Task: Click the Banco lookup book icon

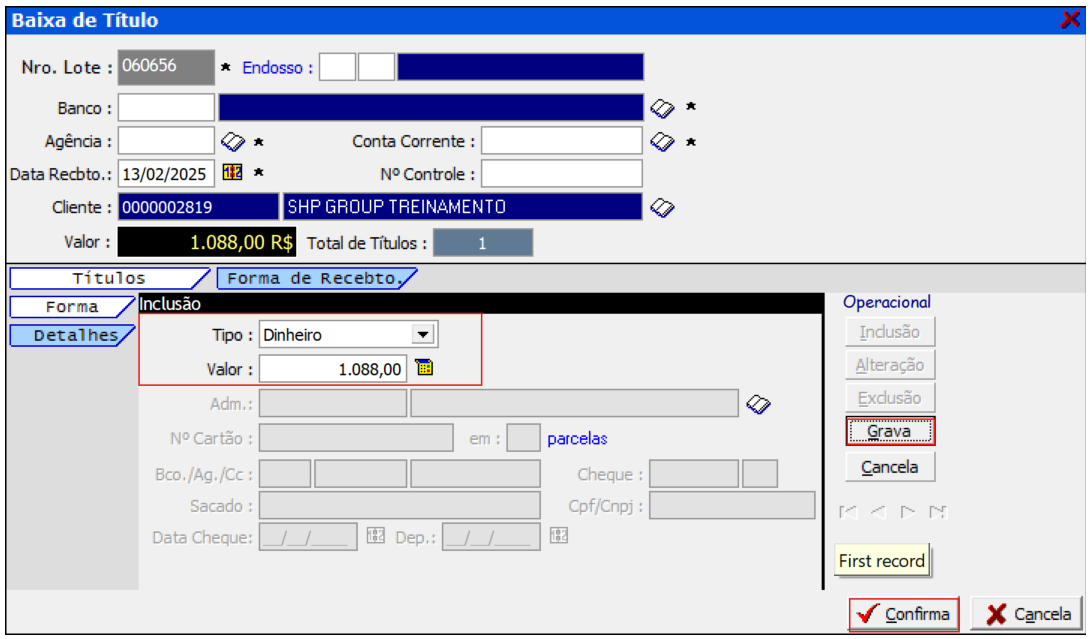Action: 662,107
